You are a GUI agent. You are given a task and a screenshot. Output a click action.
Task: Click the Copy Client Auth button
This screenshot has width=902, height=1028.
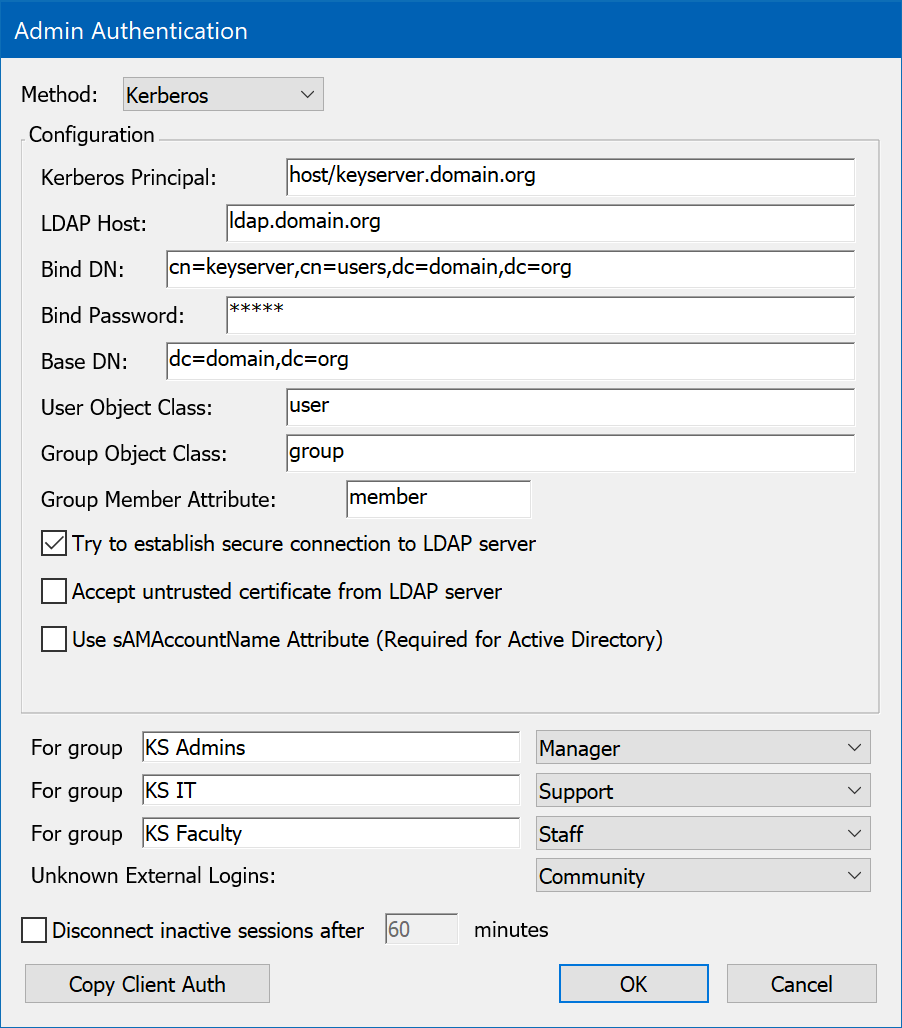[x=147, y=984]
